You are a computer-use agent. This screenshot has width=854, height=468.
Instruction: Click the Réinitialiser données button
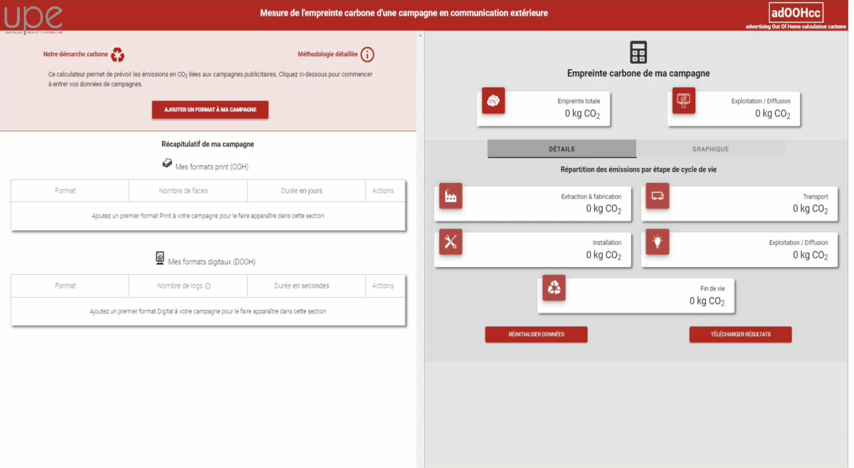[536, 334]
